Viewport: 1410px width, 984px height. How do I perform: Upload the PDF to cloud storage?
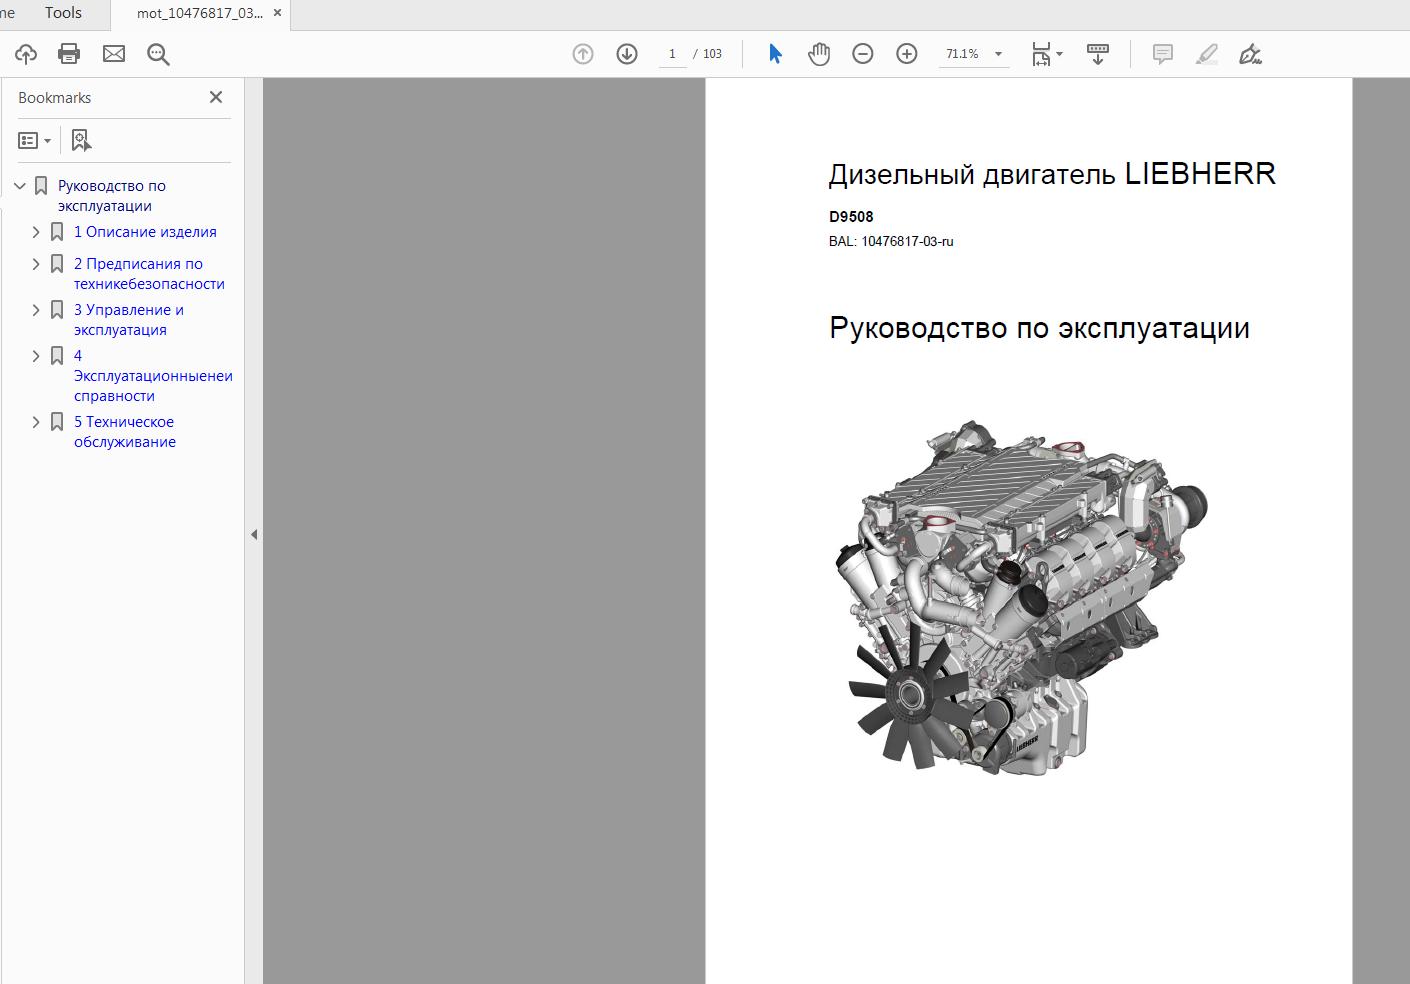tap(25, 53)
